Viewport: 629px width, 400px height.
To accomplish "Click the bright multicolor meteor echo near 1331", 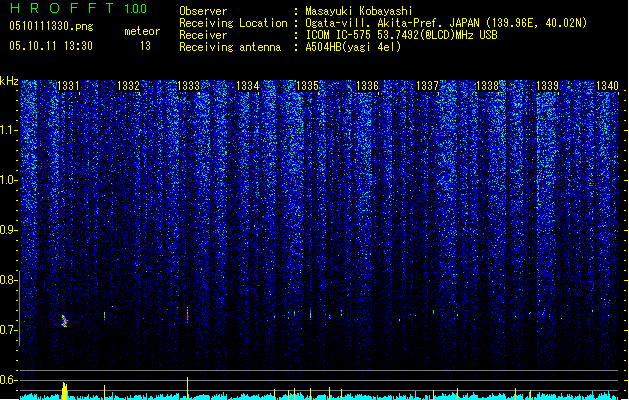I will pos(65,321).
